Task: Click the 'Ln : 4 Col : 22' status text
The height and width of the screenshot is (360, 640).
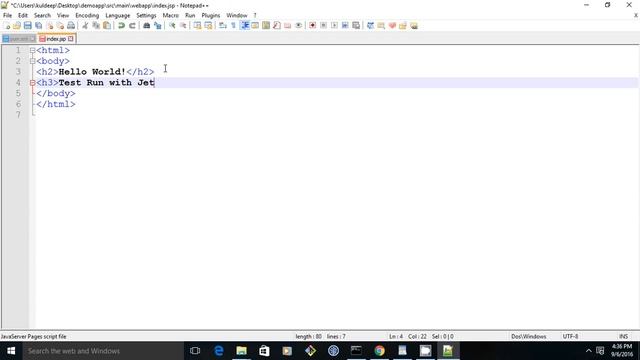Action: tap(408, 336)
